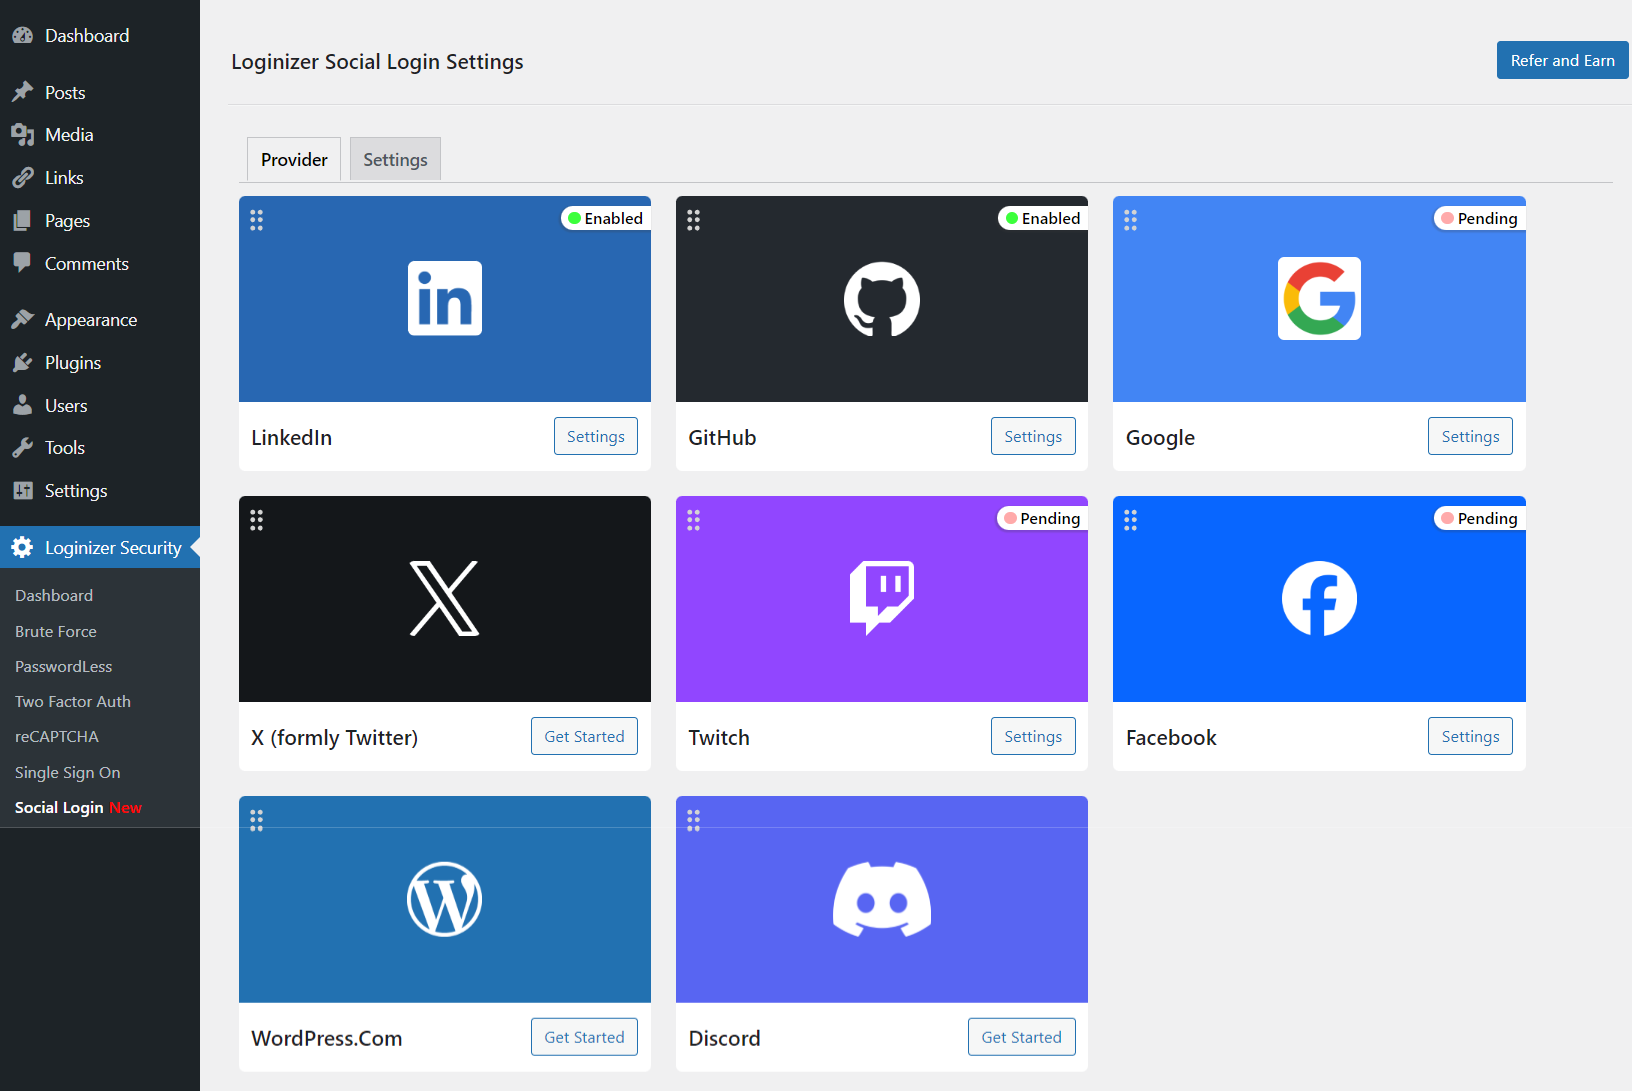Viewport: 1632px width, 1091px height.
Task: Click the Google G logo
Action: tap(1319, 298)
